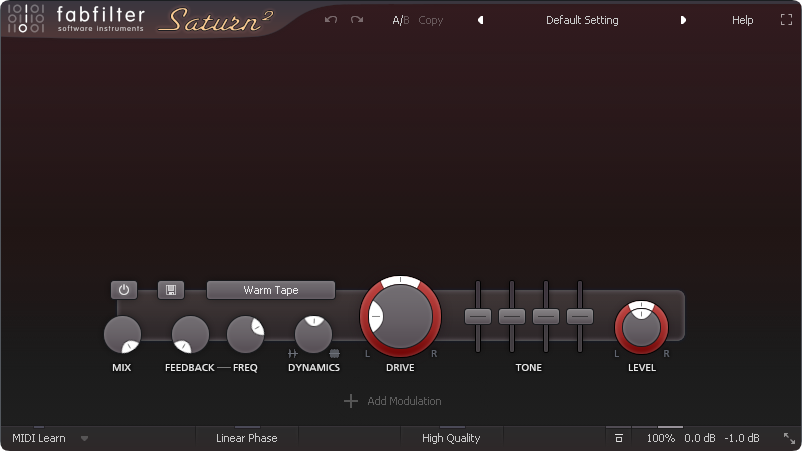Click the global bypass icon in bottom bar
Viewport: 802px width, 451px height.
tap(618, 438)
